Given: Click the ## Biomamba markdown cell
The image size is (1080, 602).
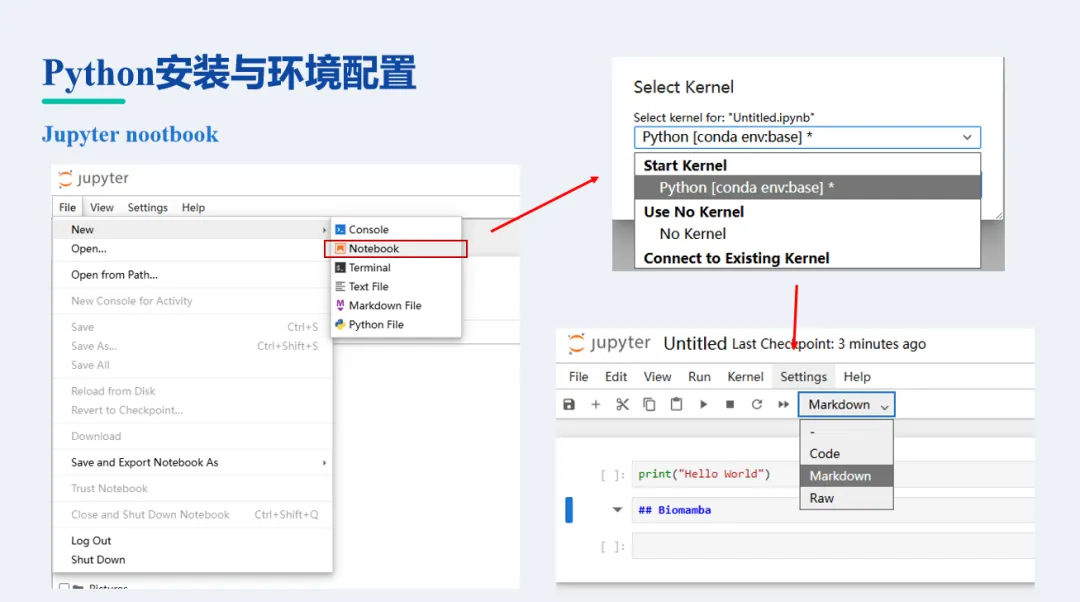Looking at the screenshot, I should click(833, 510).
